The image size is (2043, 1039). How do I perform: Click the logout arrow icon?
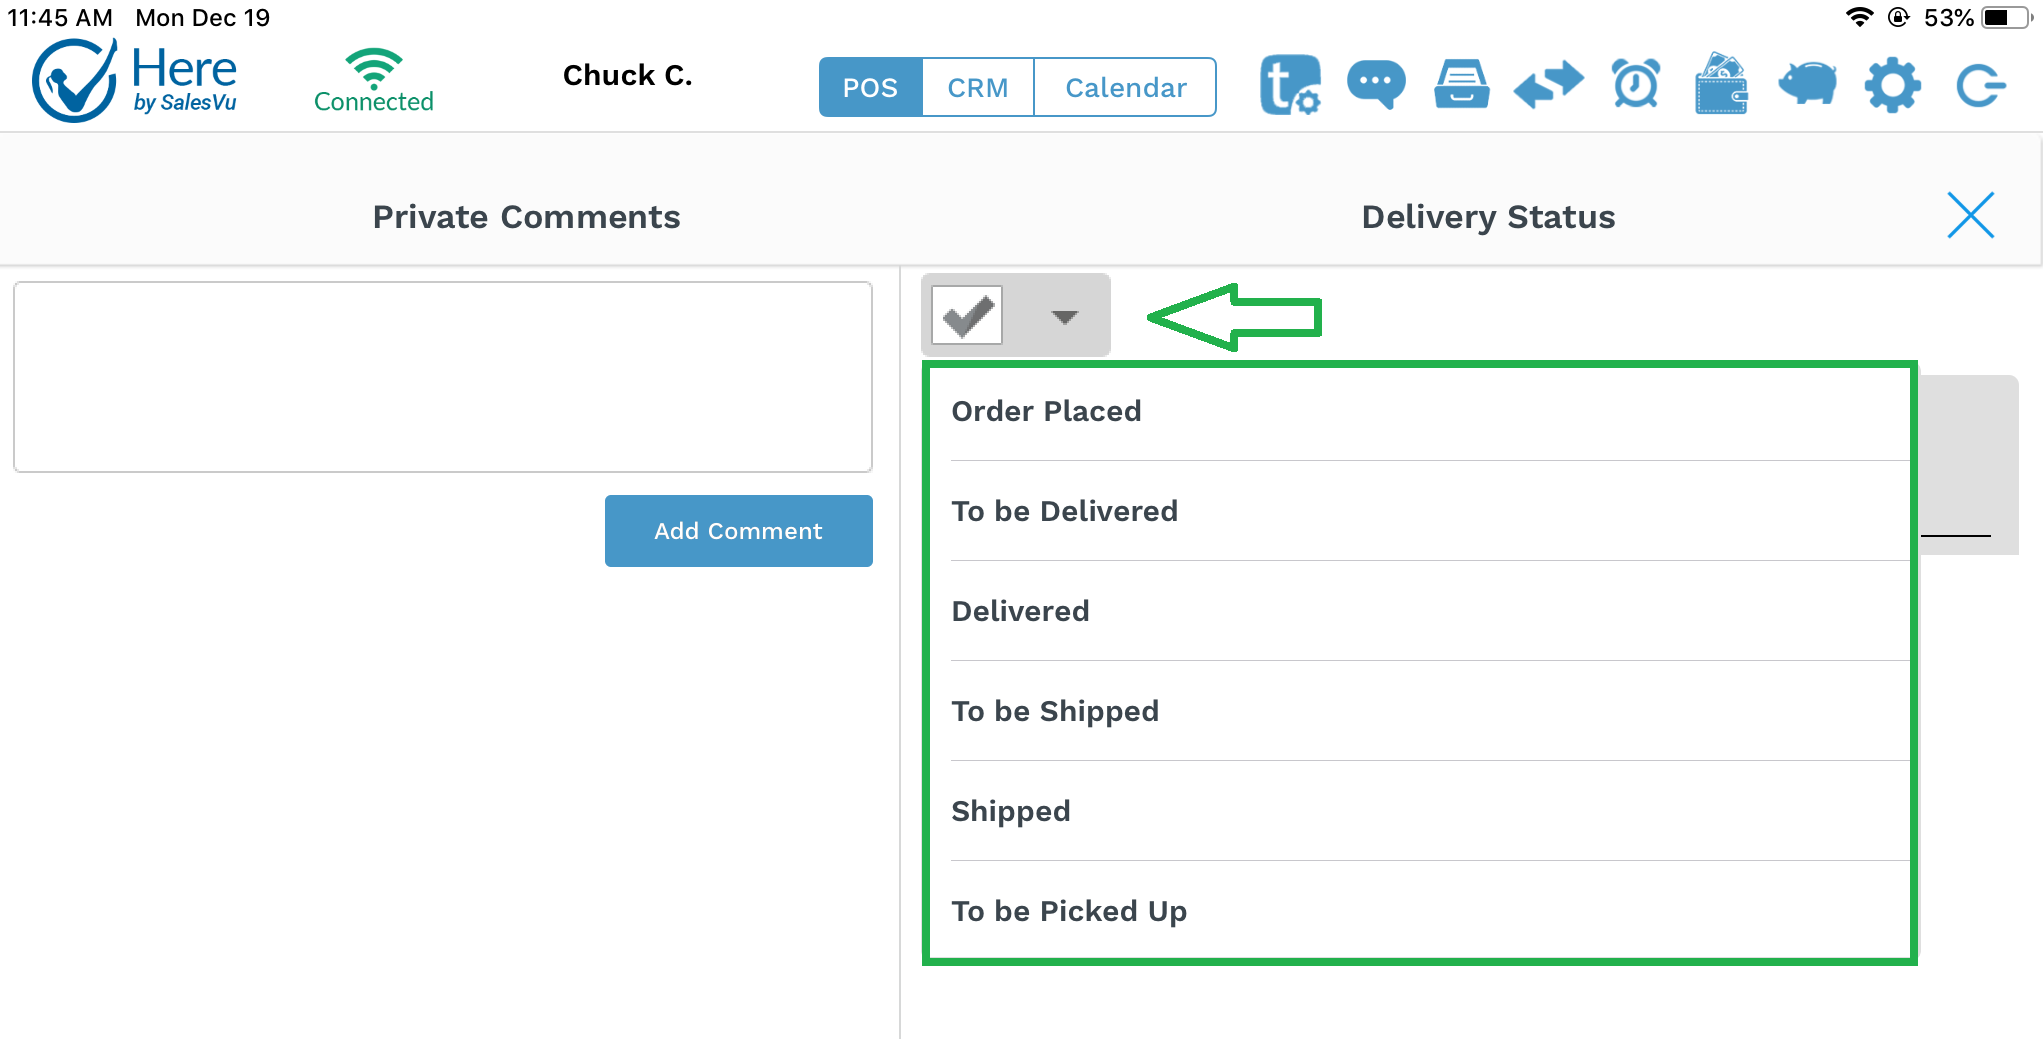pos(1980,85)
